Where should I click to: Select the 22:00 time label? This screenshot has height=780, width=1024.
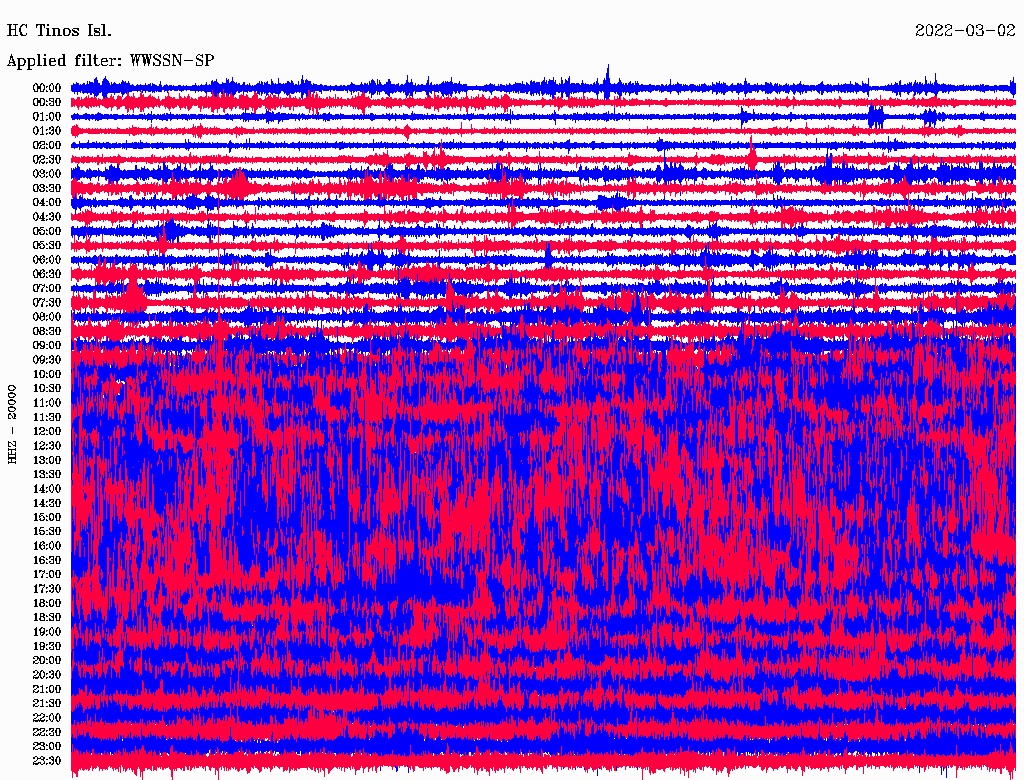[x=47, y=717]
